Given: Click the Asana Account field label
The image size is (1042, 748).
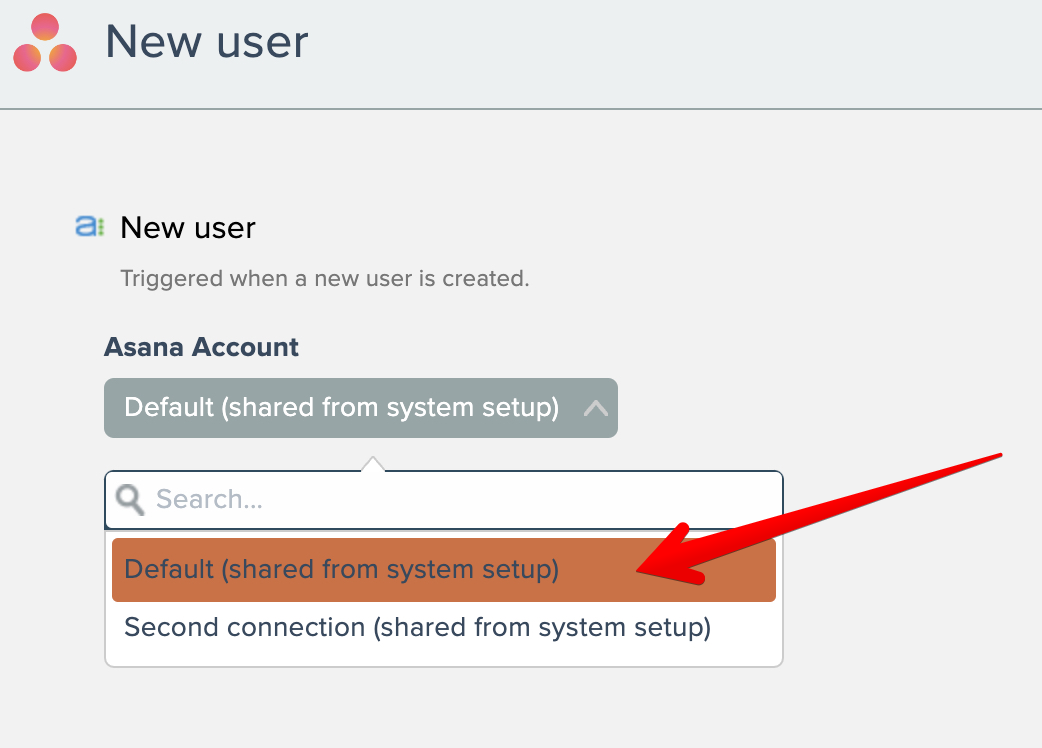Looking at the screenshot, I should 201,347.
